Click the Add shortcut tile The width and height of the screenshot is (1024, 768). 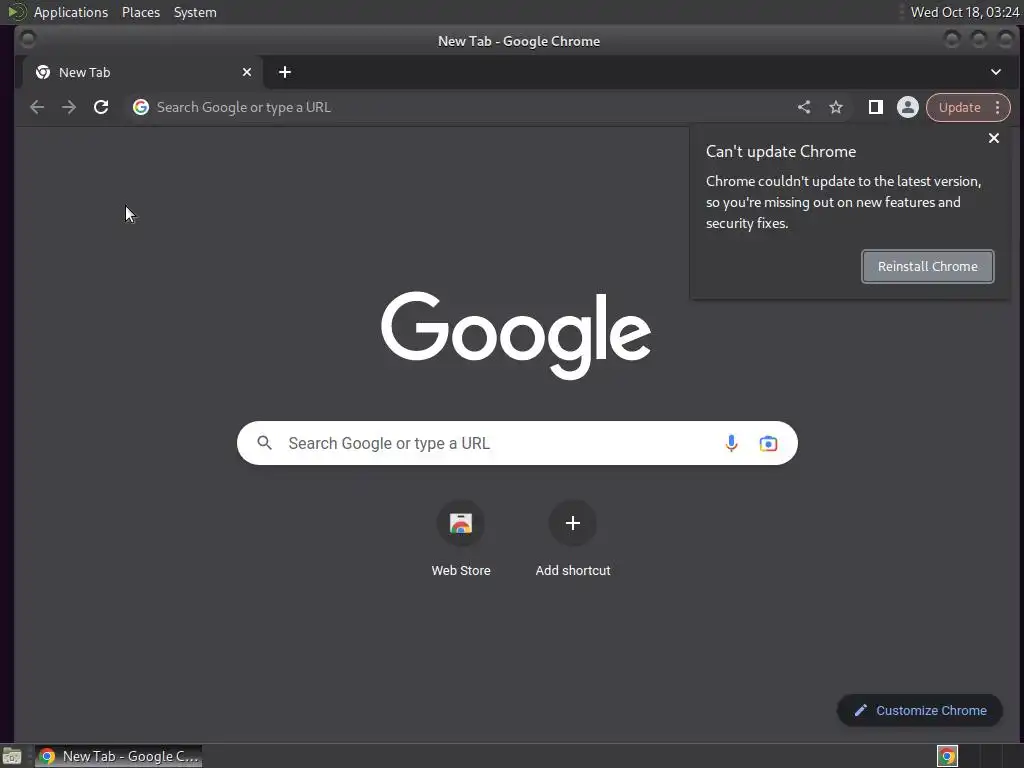(x=573, y=539)
